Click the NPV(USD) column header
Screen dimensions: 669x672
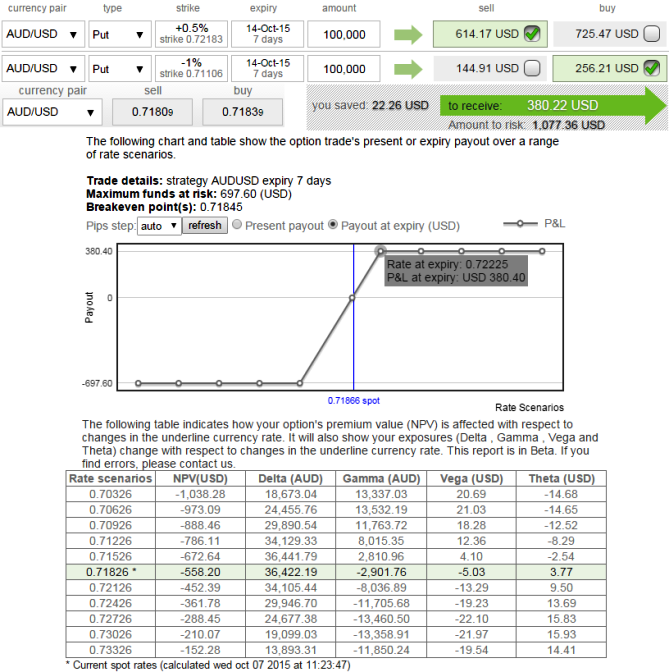[200, 478]
